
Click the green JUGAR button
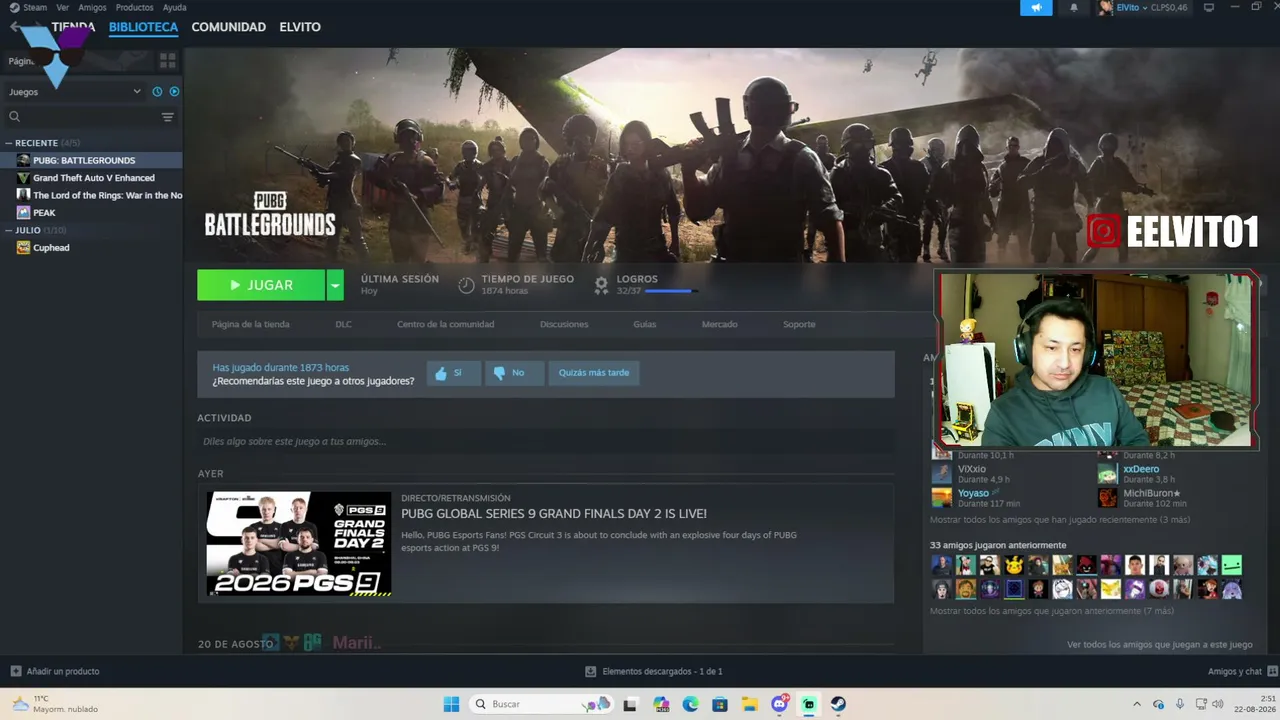click(261, 285)
